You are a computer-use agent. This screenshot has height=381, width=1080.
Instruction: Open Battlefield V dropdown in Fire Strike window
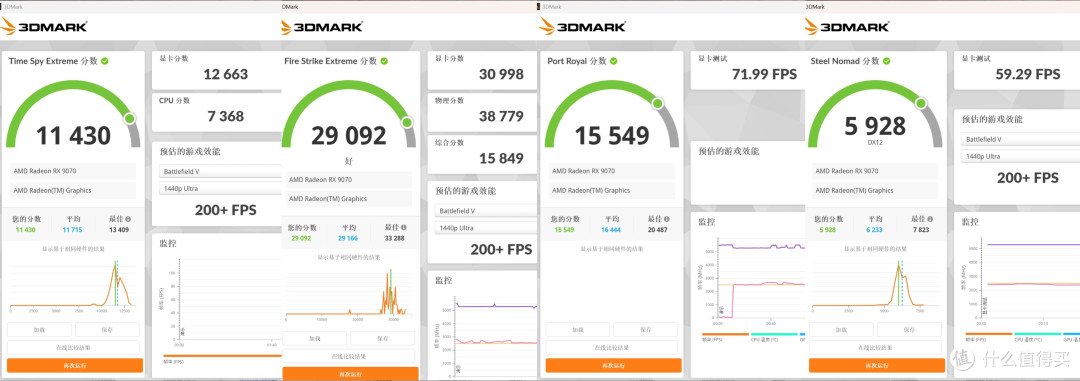pos(486,211)
